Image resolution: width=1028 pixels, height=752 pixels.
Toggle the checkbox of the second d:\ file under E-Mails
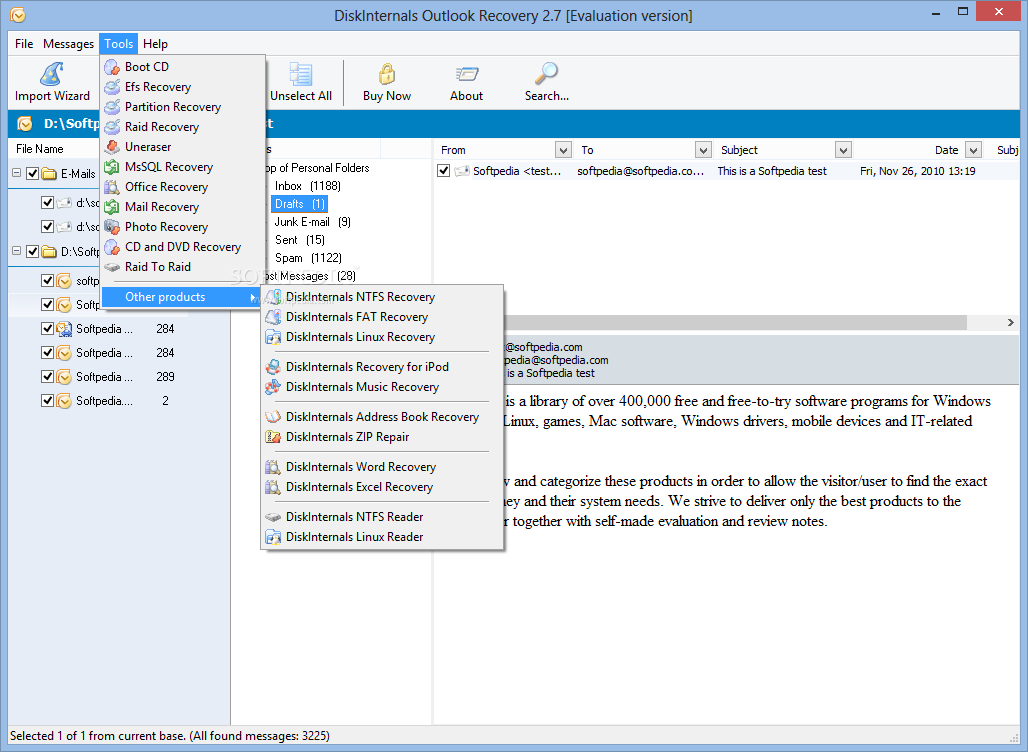pyautogui.click(x=47, y=226)
